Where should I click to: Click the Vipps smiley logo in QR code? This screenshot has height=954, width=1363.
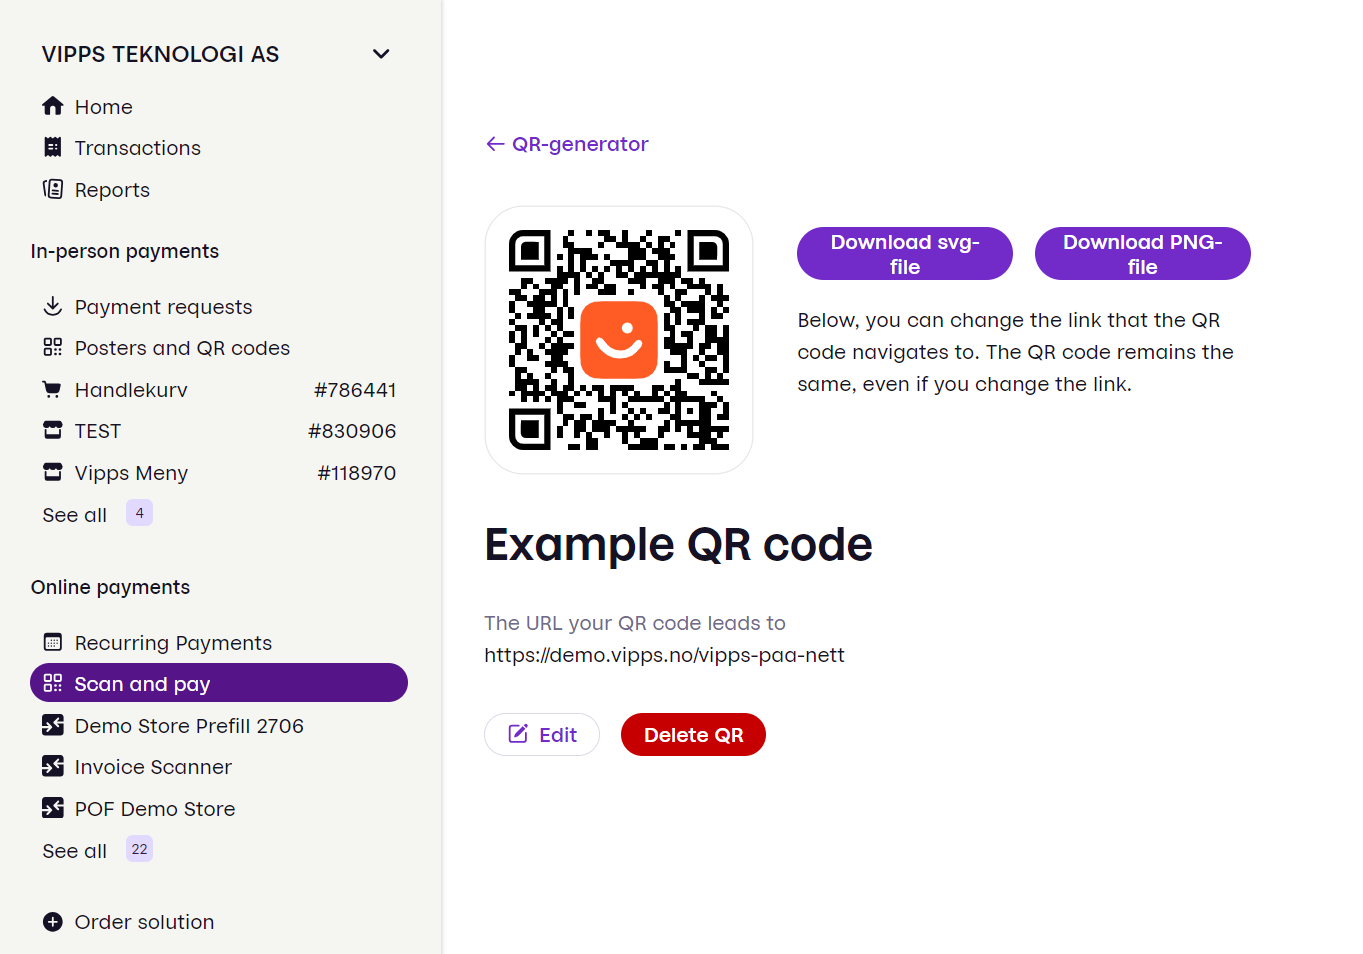(x=619, y=340)
